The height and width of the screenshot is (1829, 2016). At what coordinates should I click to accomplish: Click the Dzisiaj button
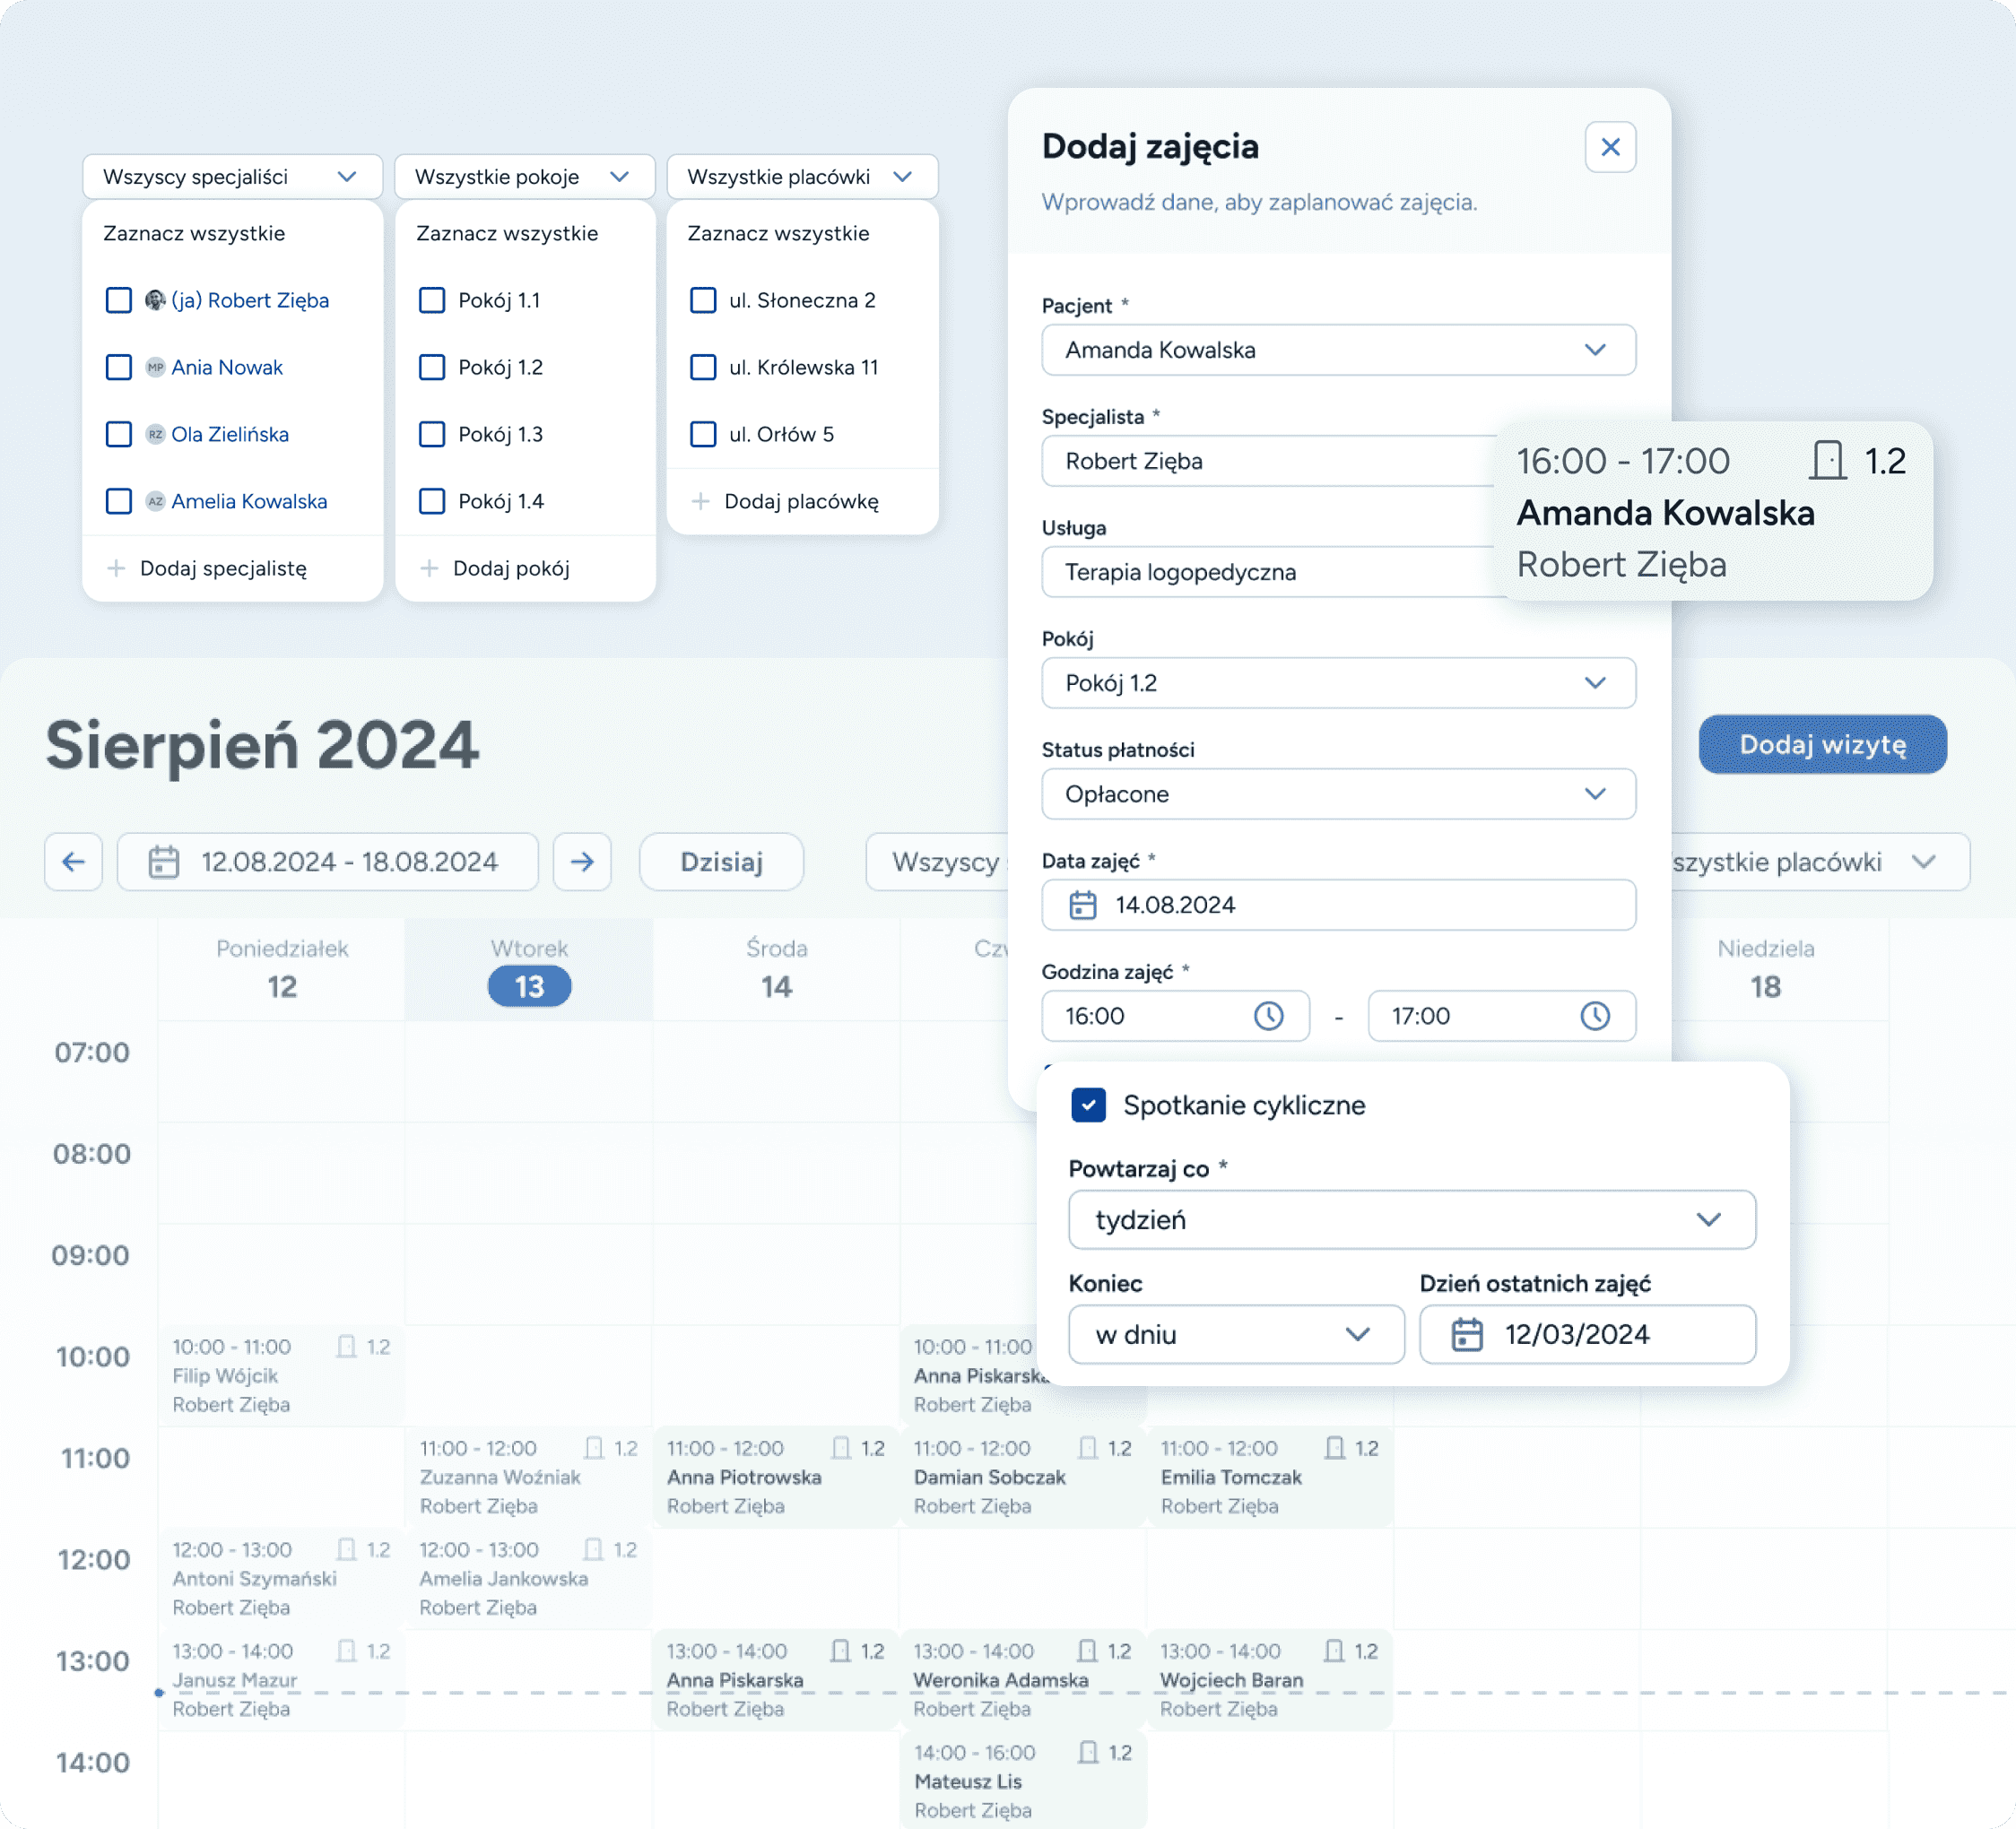(x=721, y=861)
